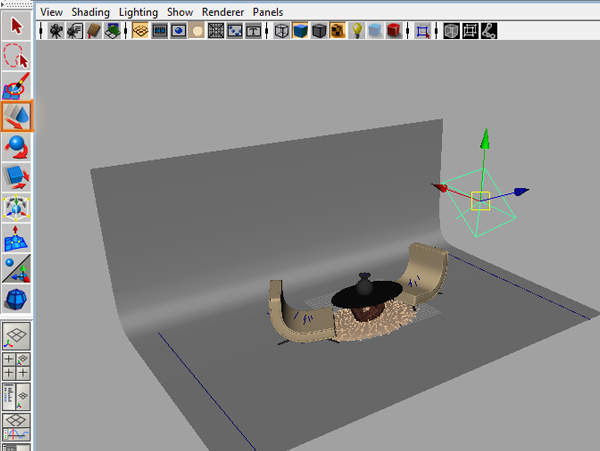Toggle Use All Lights lightbulb

click(x=357, y=31)
